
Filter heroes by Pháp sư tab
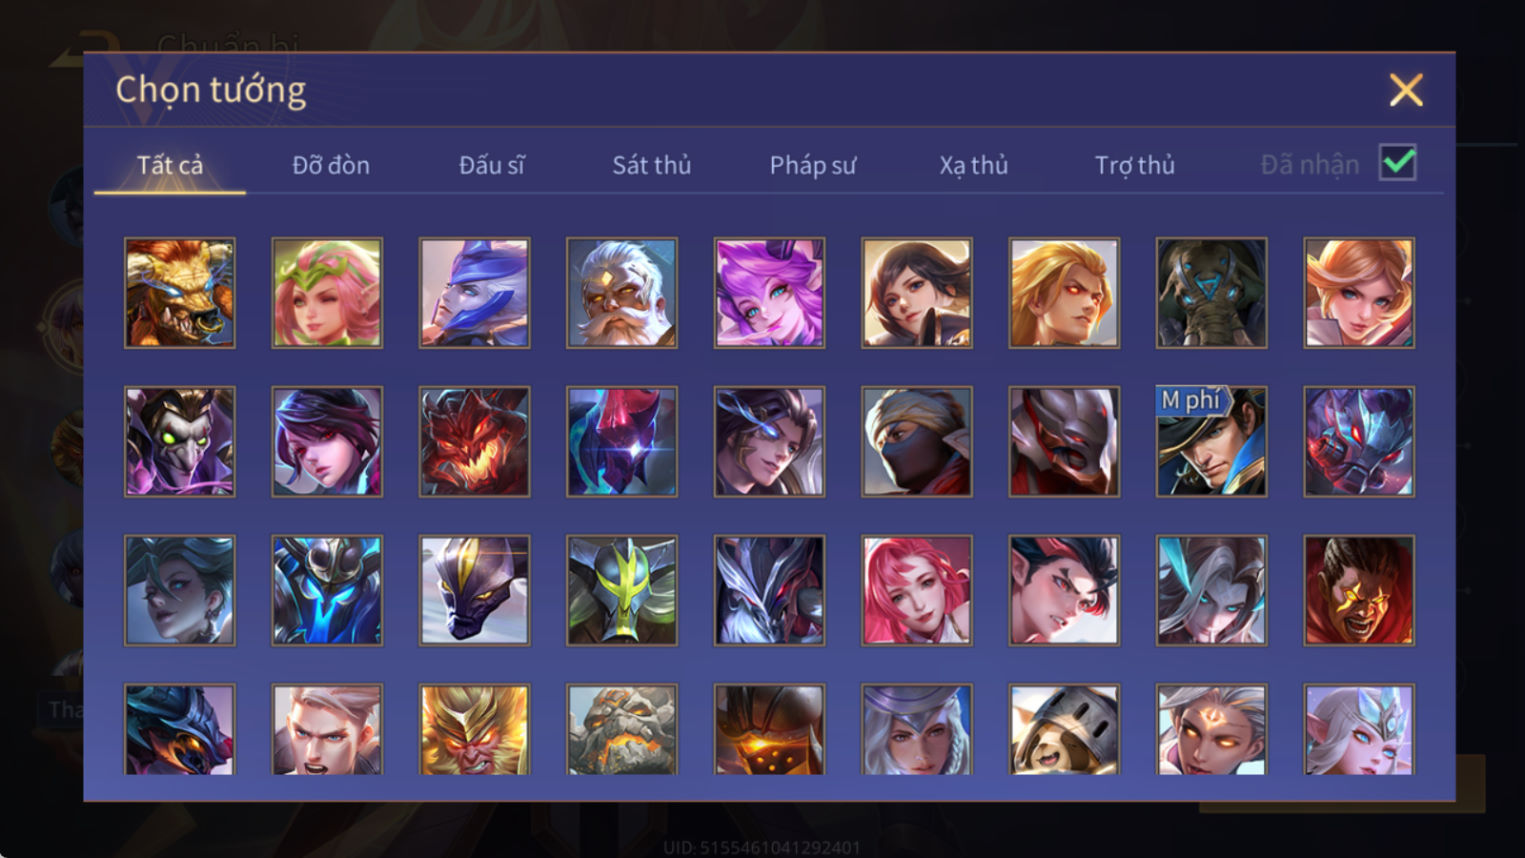[813, 165]
